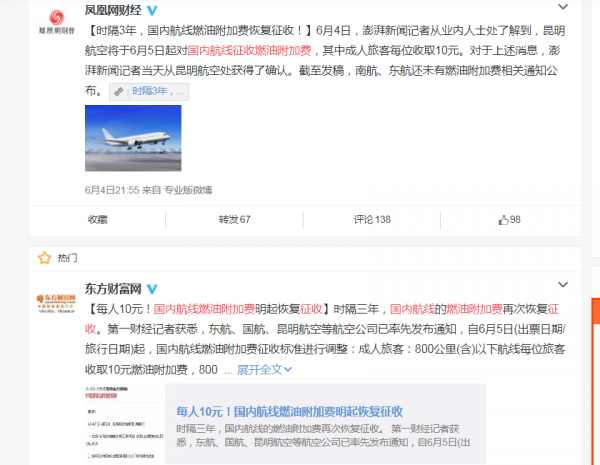Open the document thumbnail in the article card
The image size is (600, 465).
tap(125, 424)
